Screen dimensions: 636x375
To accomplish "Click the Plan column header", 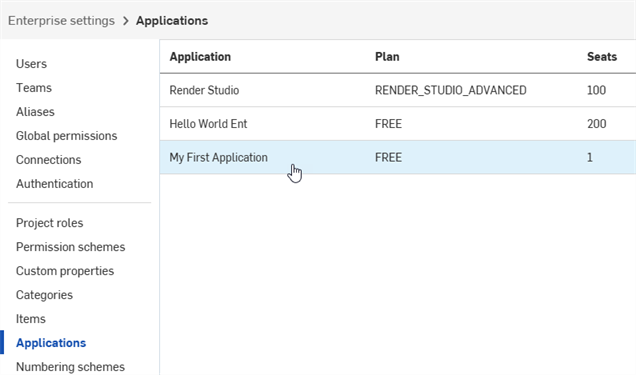I will [387, 57].
